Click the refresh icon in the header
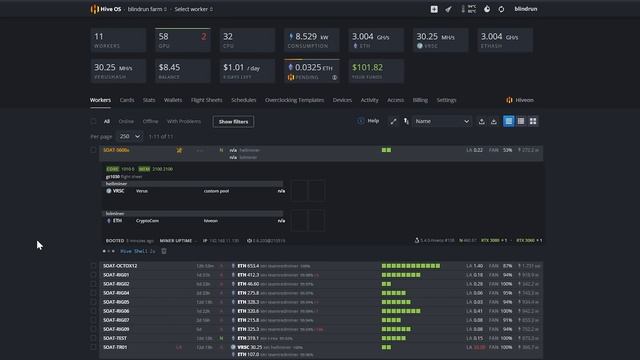Viewport: 640px width, 360px height. tap(501, 9)
